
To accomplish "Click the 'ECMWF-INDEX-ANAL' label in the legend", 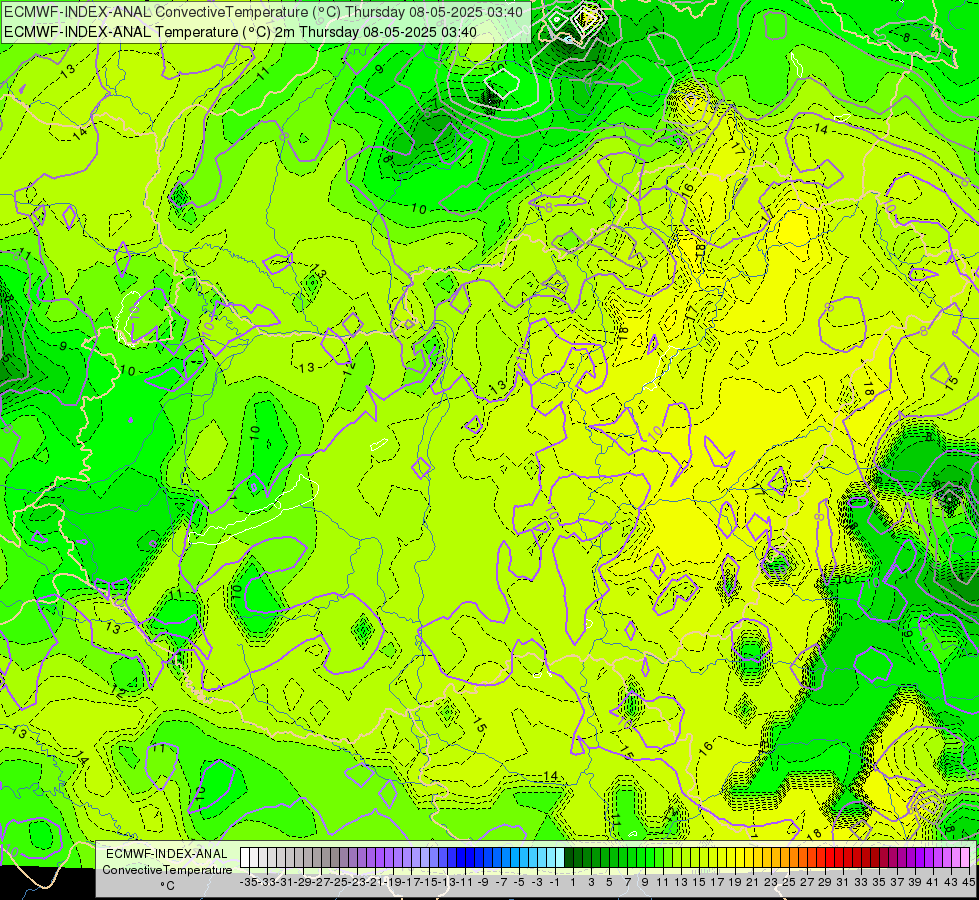I will click(167, 854).
